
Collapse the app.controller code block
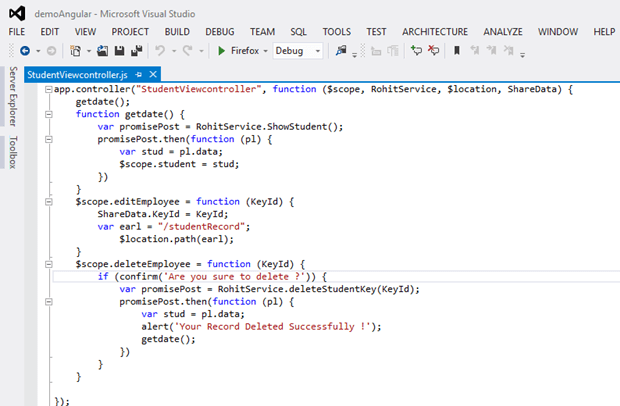click(x=48, y=90)
